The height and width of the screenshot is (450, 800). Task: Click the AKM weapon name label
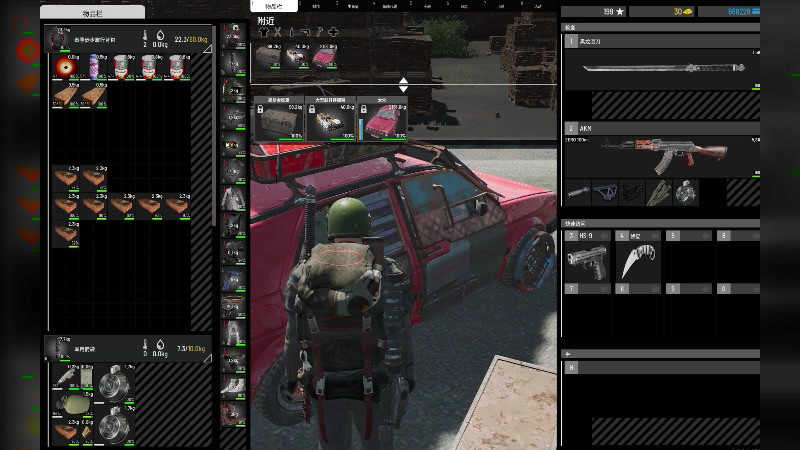[585, 129]
